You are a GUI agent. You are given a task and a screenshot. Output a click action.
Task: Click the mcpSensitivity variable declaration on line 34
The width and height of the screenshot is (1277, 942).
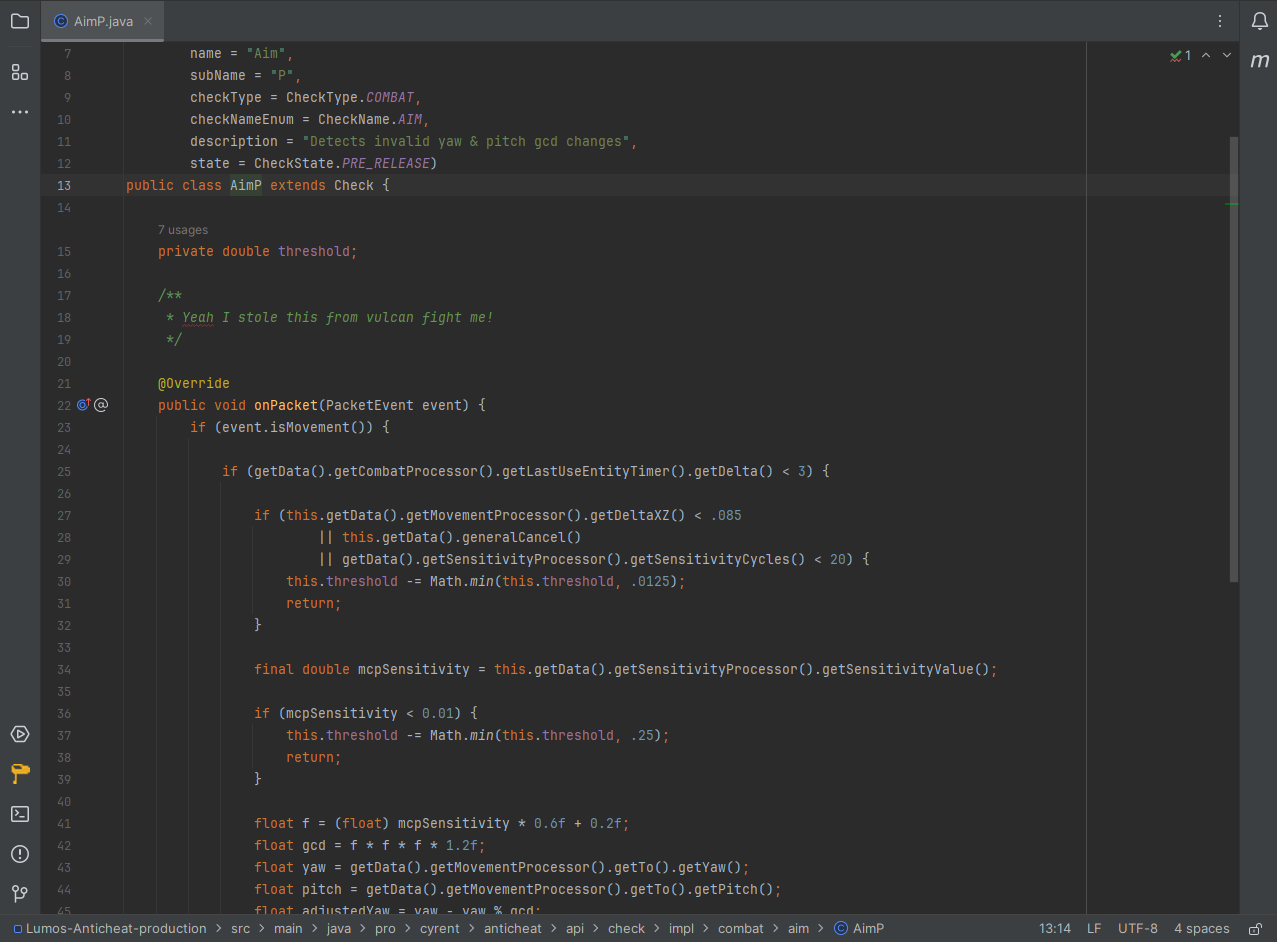click(x=414, y=669)
